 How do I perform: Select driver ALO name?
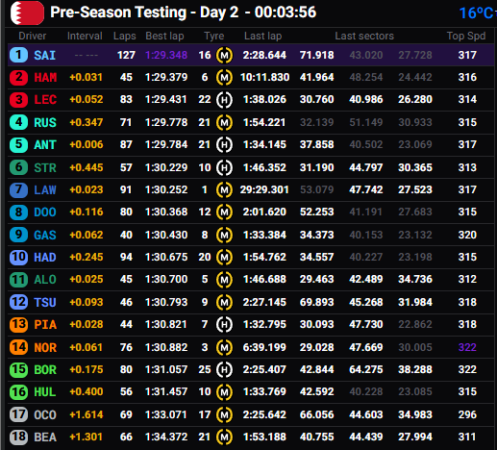point(45,279)
